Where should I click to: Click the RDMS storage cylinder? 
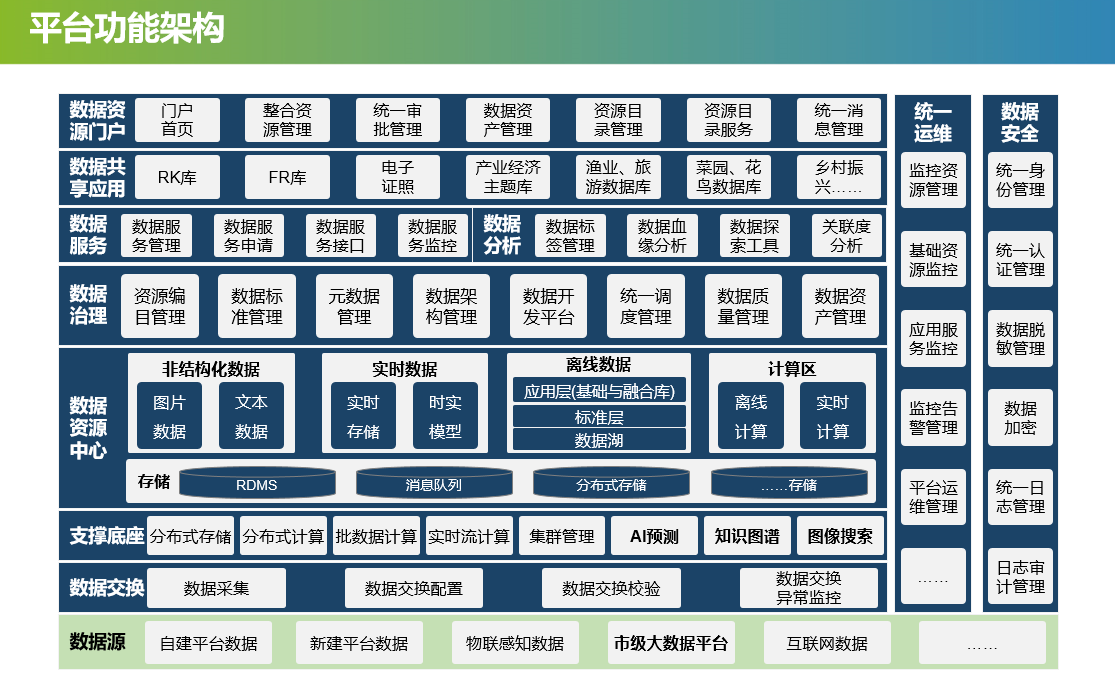pos(257,483)
